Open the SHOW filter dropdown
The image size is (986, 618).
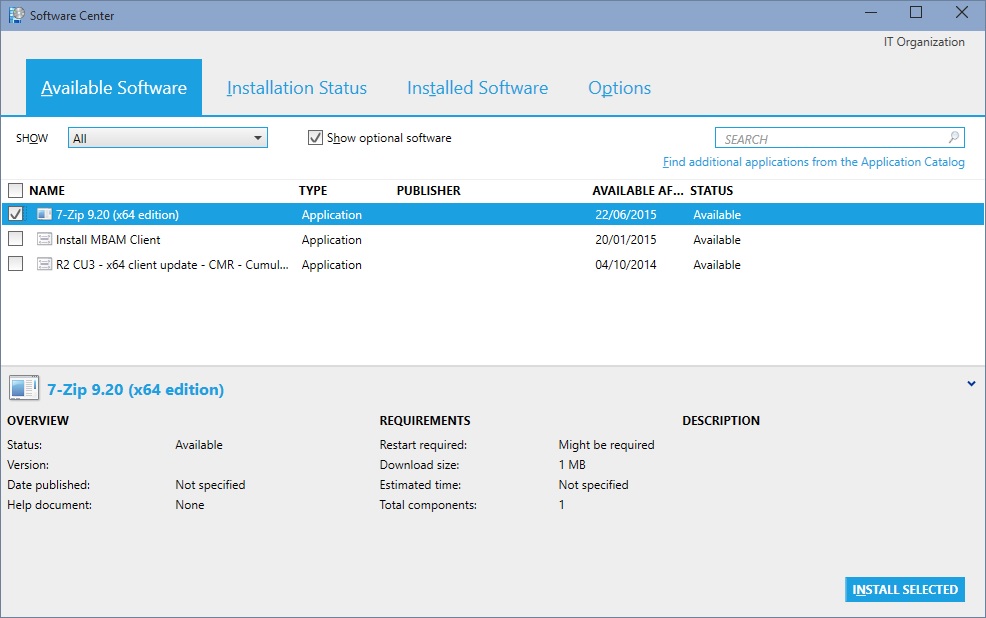[x=168, y=138]
